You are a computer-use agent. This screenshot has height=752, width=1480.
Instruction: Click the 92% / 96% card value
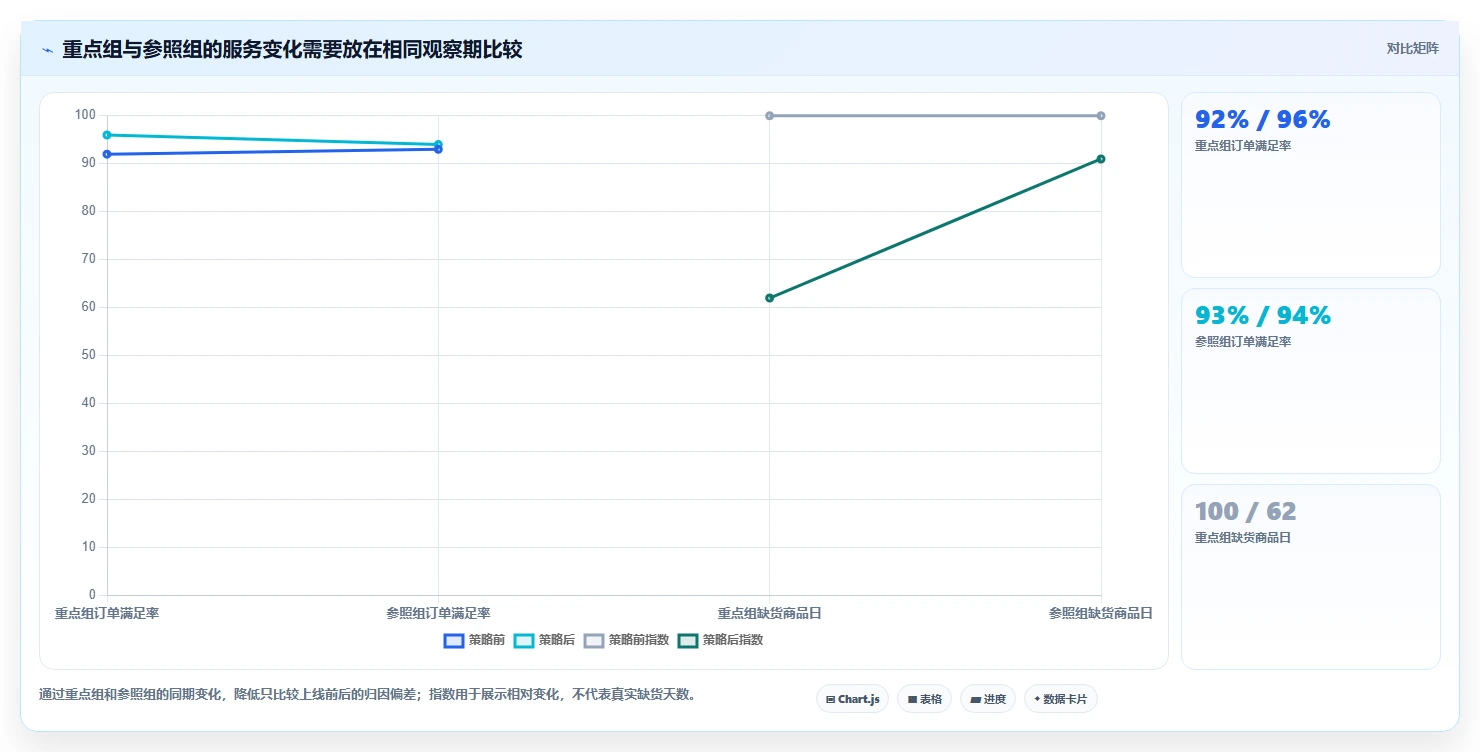pos(1262,120)
